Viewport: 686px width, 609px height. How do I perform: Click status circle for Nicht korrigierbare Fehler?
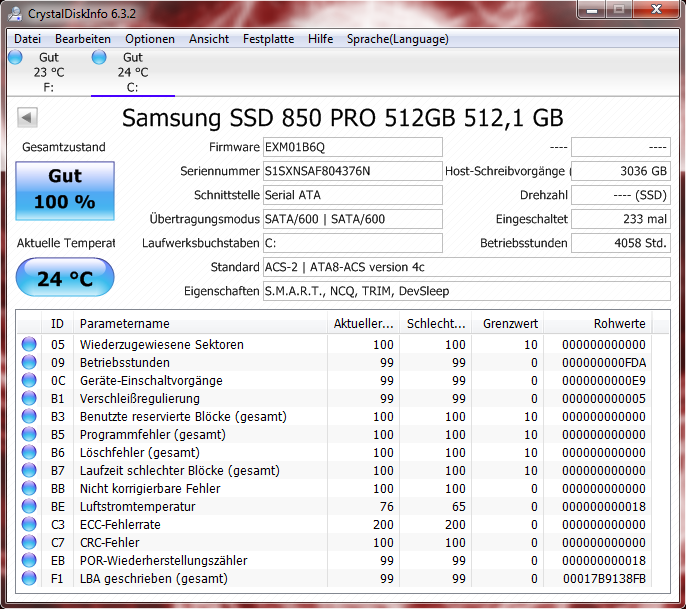(x=29, y=488)
